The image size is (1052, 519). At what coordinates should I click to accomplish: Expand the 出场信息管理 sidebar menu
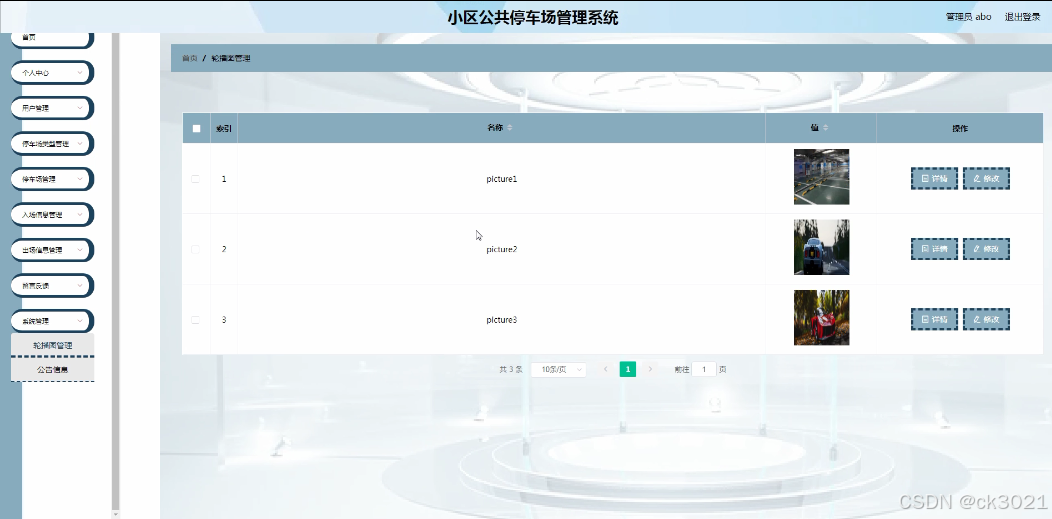52,250
